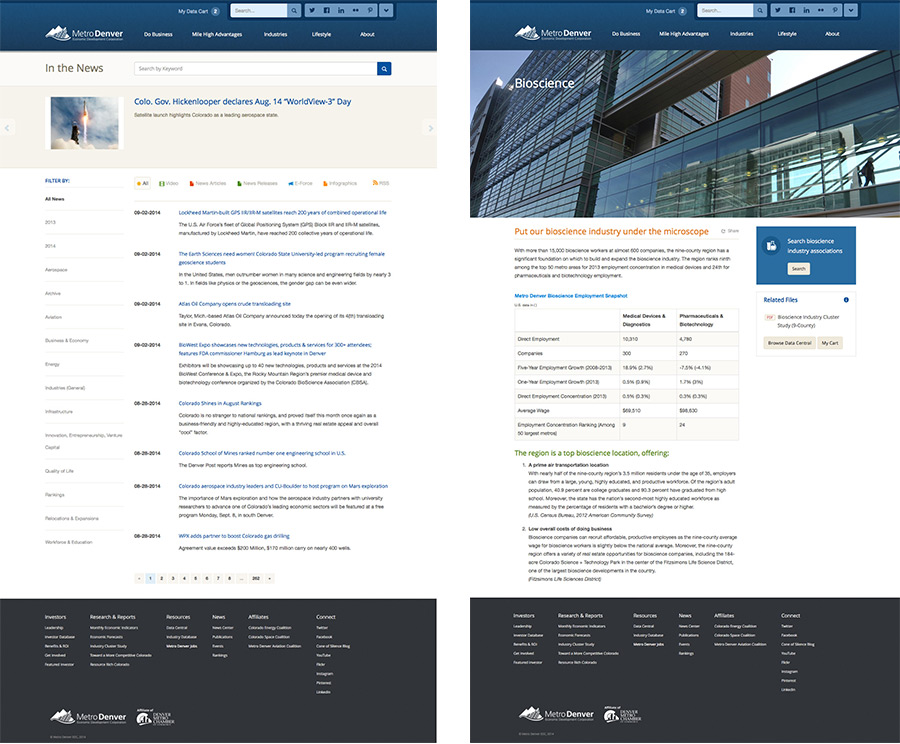
Task: Expand social dropdown arrow in Bioscience header
Action: tap(851, 10)
